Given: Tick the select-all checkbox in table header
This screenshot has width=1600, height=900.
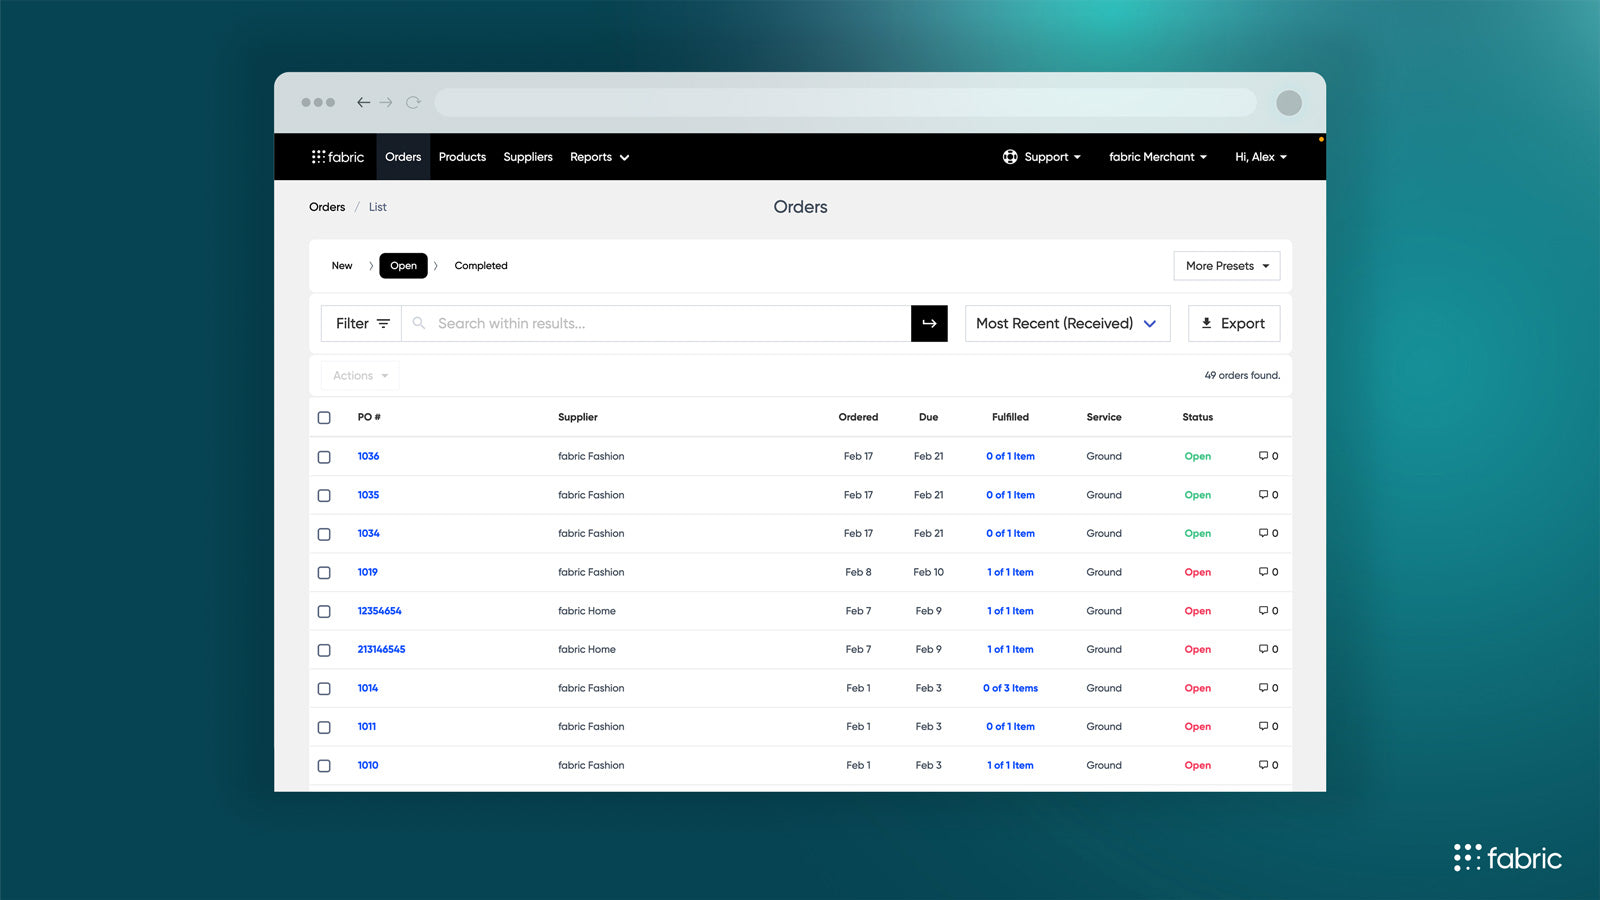Looking at the screenshot, I should [x=324, y=417].
